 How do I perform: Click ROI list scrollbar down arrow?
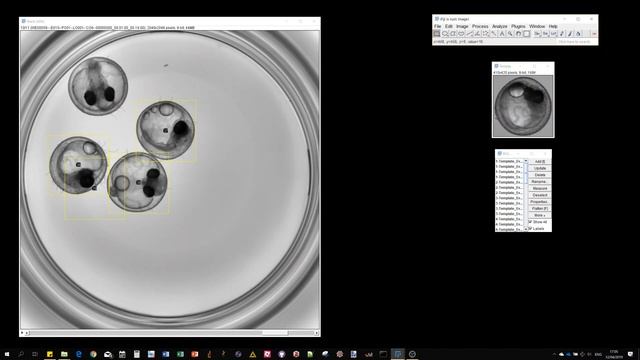coord(526,229)
